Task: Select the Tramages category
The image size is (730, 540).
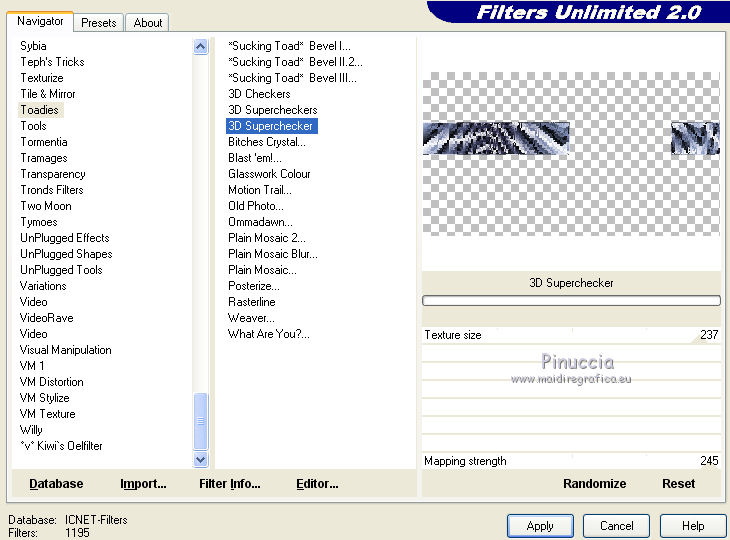Action: [x=44, y=158]
